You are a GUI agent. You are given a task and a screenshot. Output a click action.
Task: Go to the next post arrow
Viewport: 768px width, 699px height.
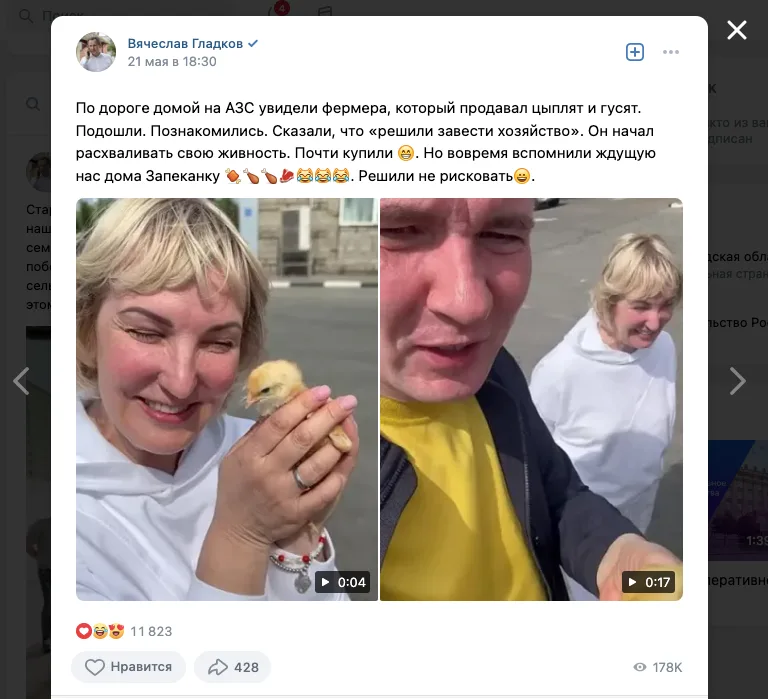tap(738, 381)
